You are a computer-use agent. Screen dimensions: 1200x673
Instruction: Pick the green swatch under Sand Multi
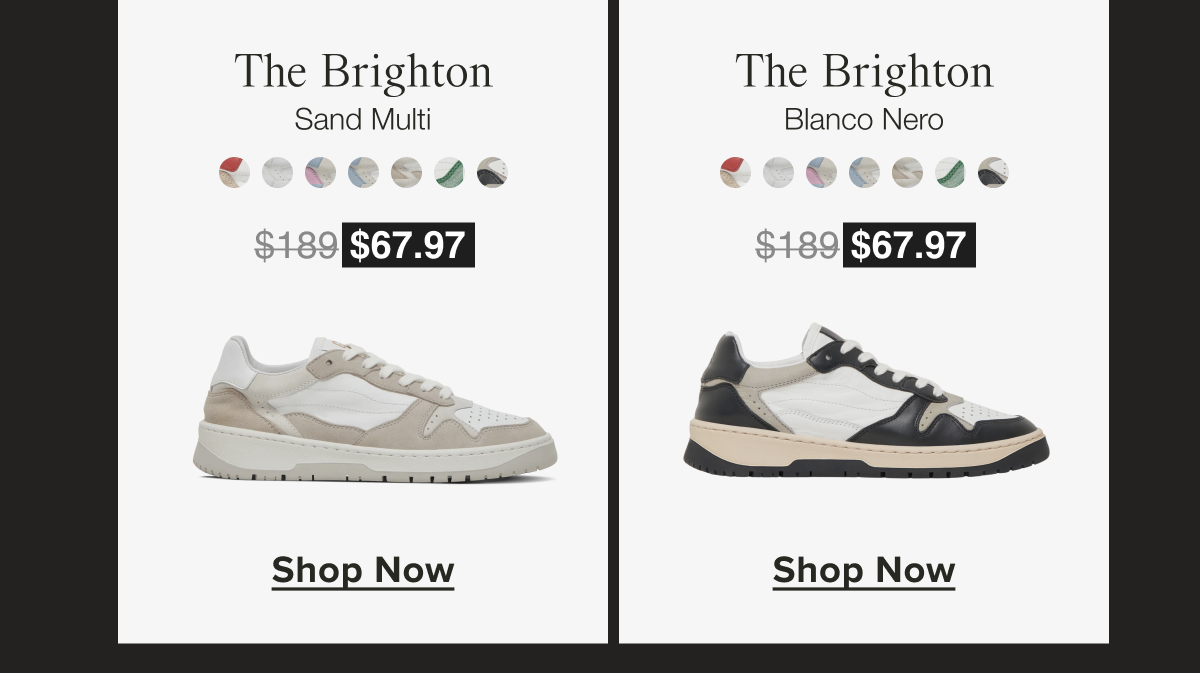449,172
